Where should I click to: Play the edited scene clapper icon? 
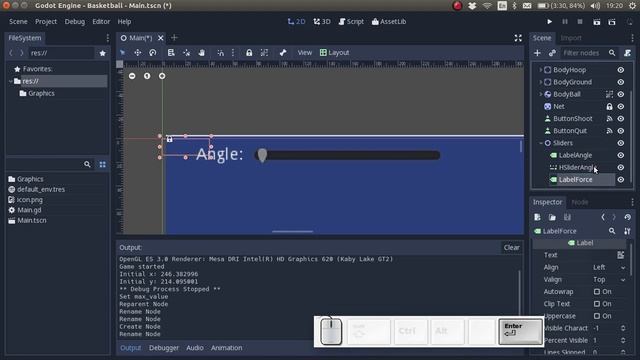(x=596, y=22)
